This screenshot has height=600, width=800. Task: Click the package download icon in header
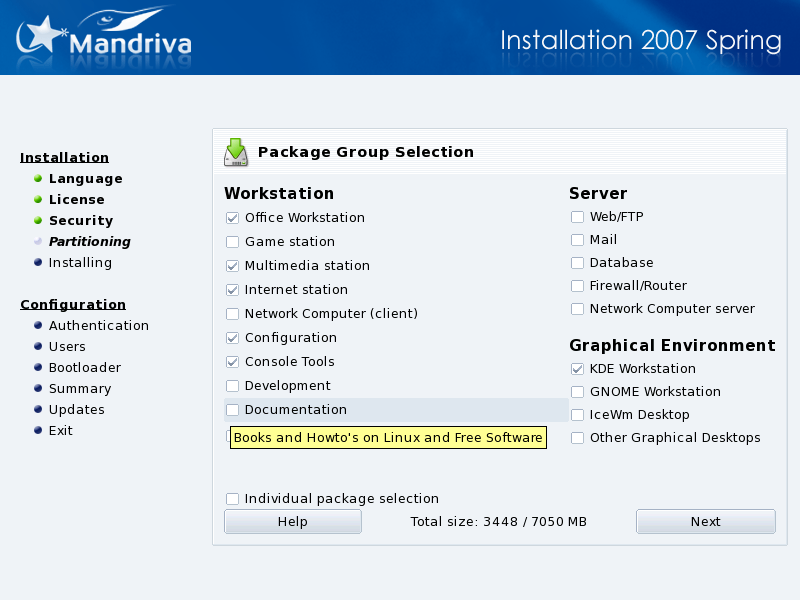click(236, 152)
